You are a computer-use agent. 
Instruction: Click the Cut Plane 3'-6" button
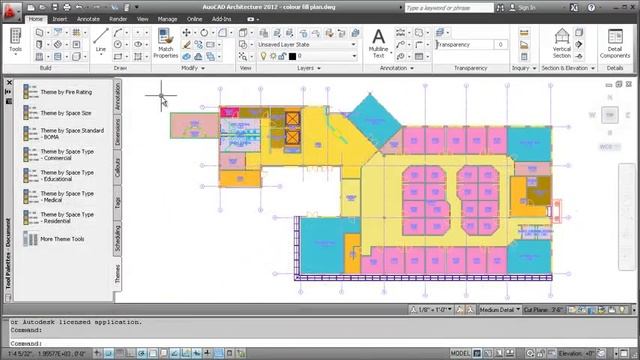pos(544,310)
